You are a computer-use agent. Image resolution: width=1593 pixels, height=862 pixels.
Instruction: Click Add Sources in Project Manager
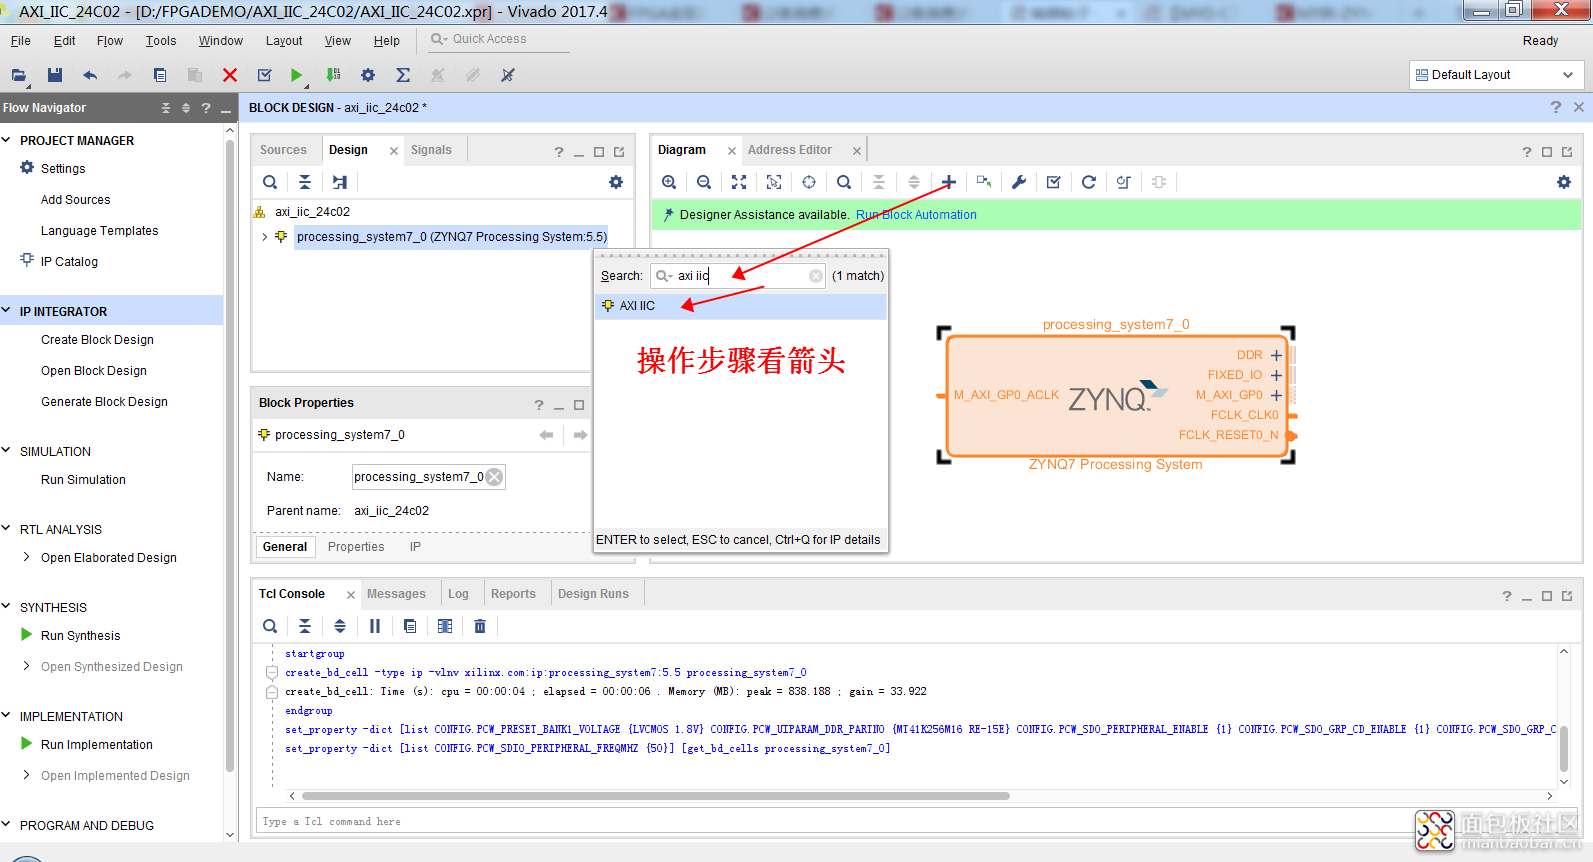(75, 200)
